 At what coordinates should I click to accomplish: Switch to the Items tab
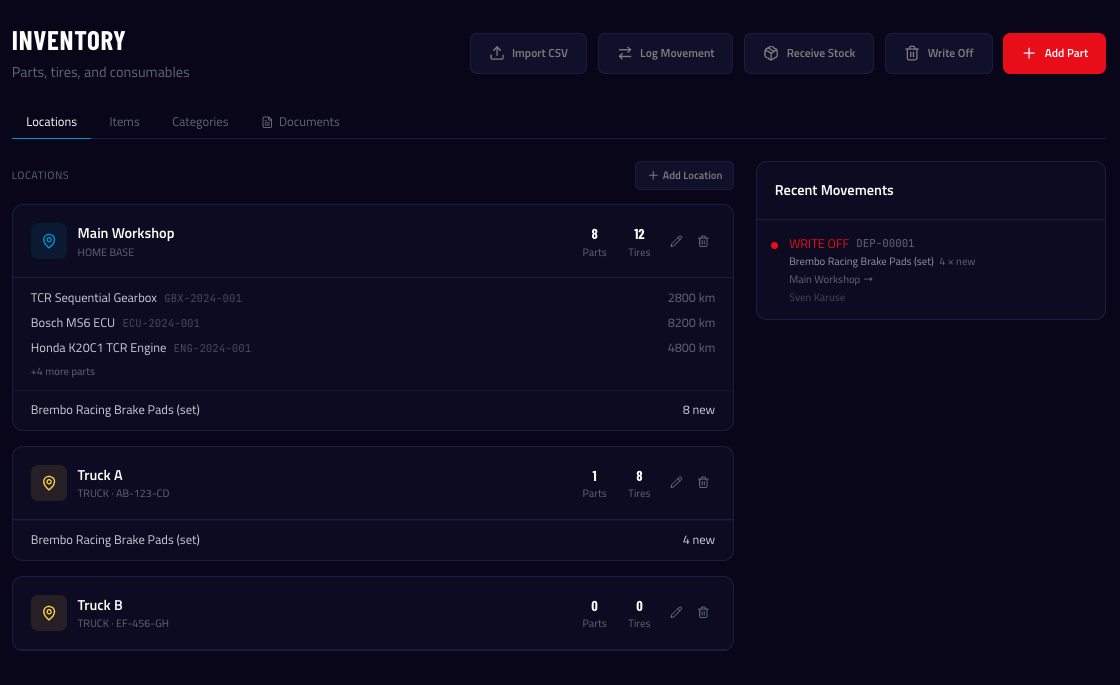[x=124, y=122]
